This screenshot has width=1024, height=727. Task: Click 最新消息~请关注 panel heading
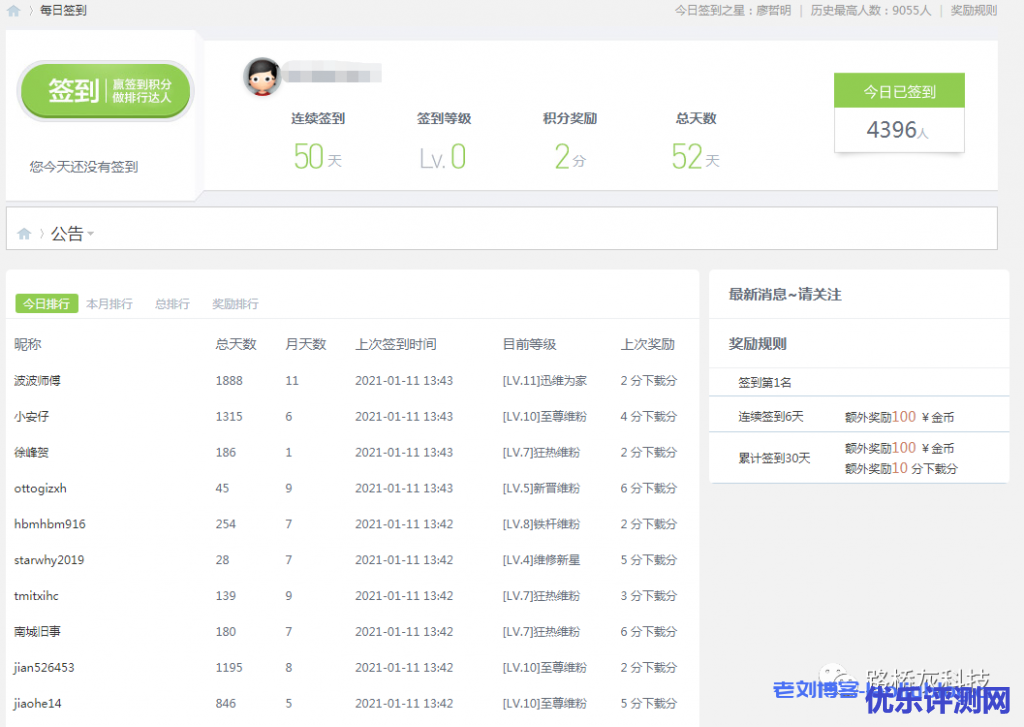785,295
